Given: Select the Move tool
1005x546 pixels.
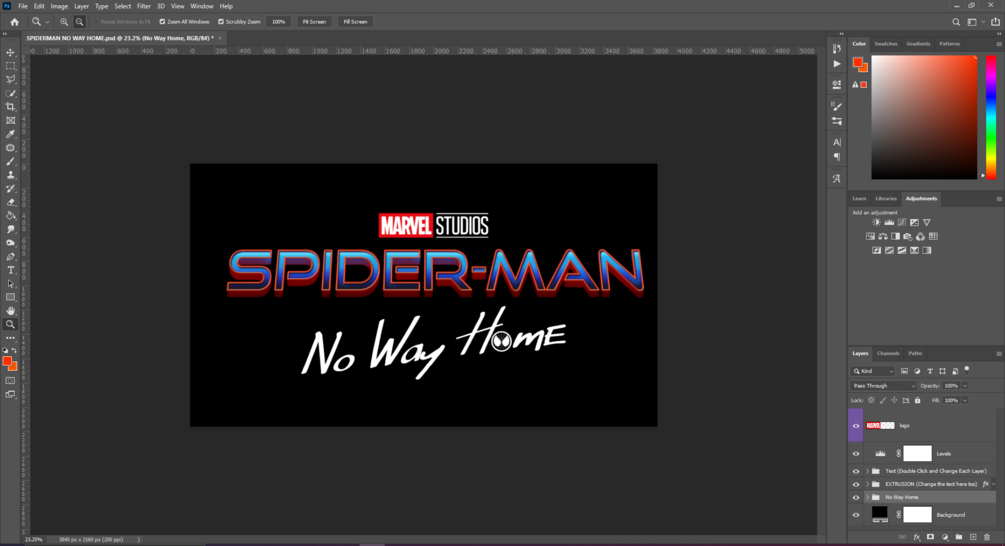Looking at the screenshot, I should coord(10,53).
